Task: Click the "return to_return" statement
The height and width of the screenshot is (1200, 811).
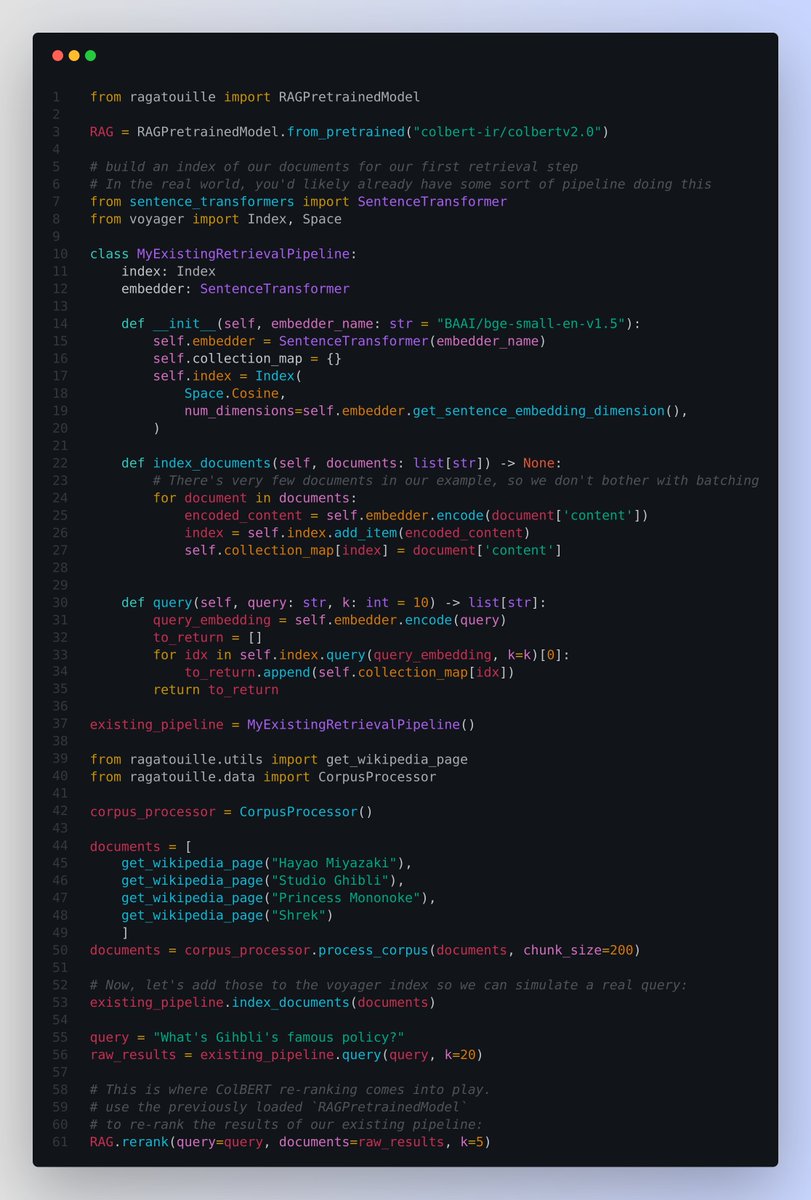Action: pos(216,689)
